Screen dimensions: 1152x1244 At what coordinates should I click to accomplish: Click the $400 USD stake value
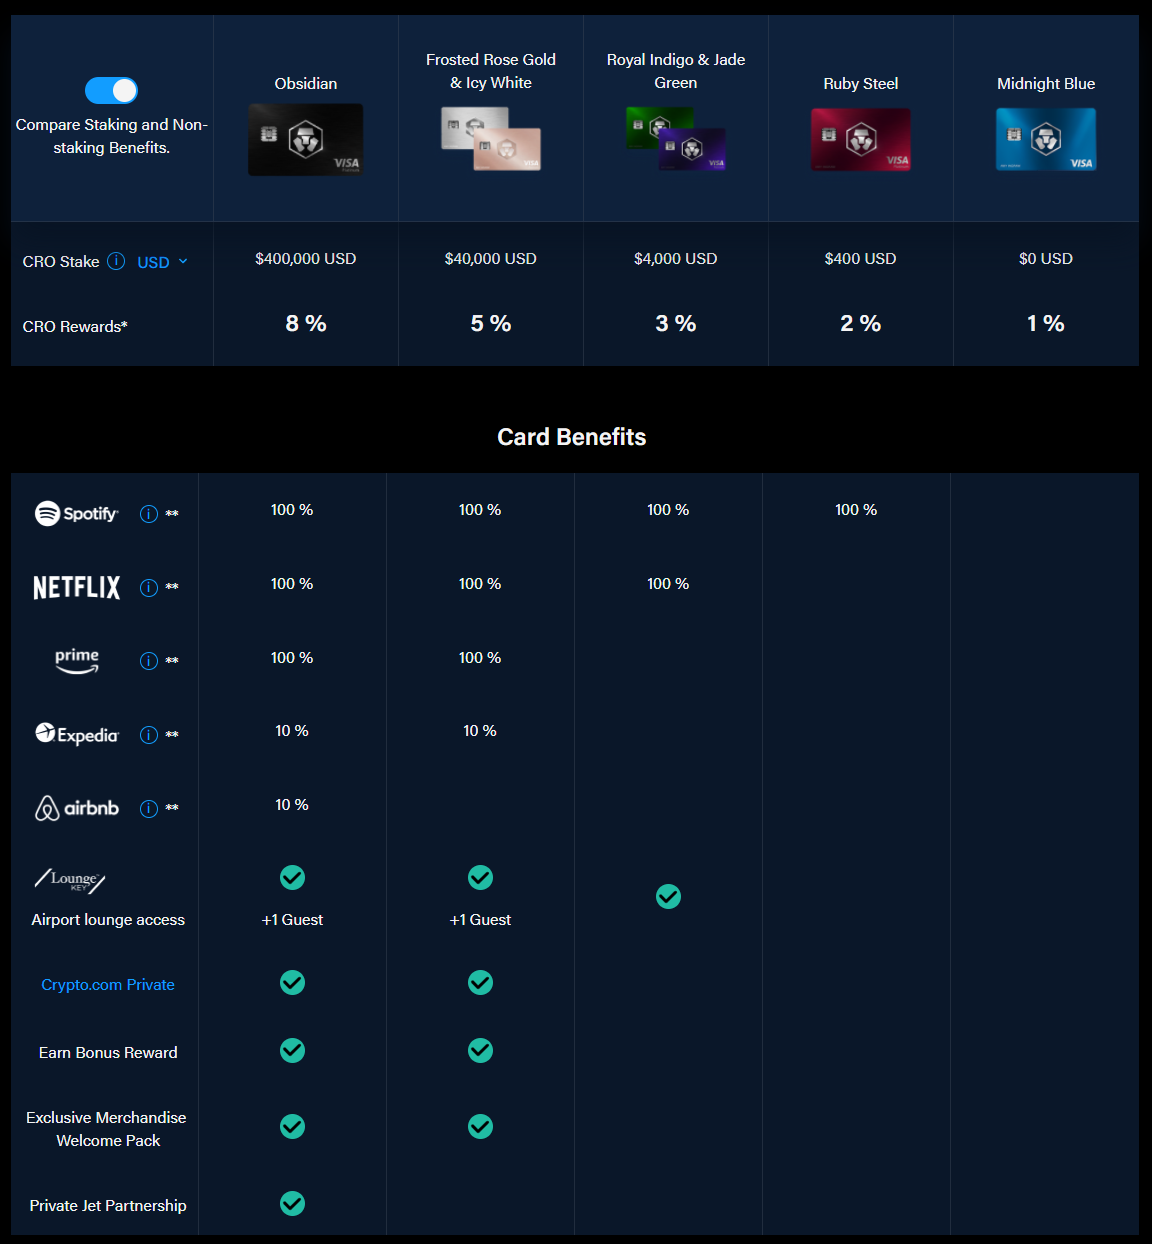[861, 259]
